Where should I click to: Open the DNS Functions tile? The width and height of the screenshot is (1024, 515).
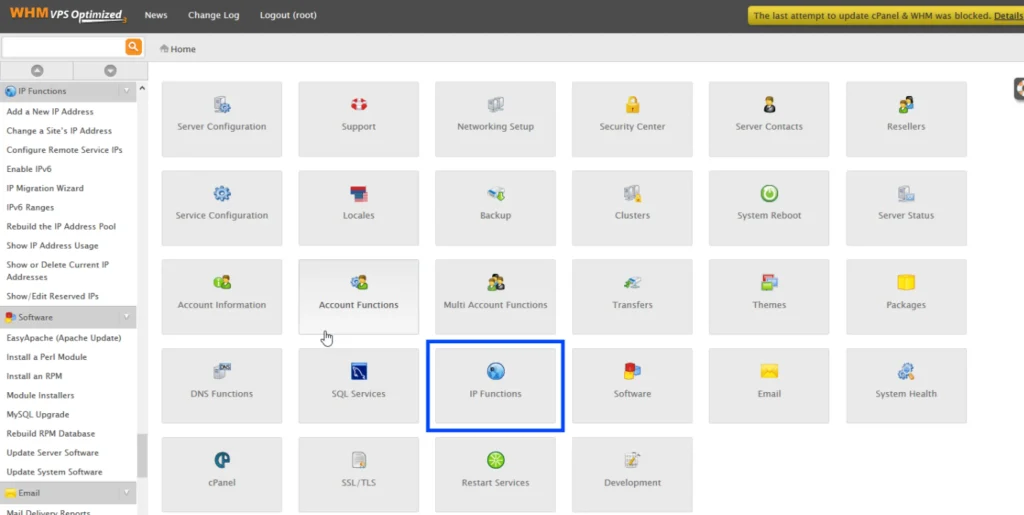[x=222, y=386]
